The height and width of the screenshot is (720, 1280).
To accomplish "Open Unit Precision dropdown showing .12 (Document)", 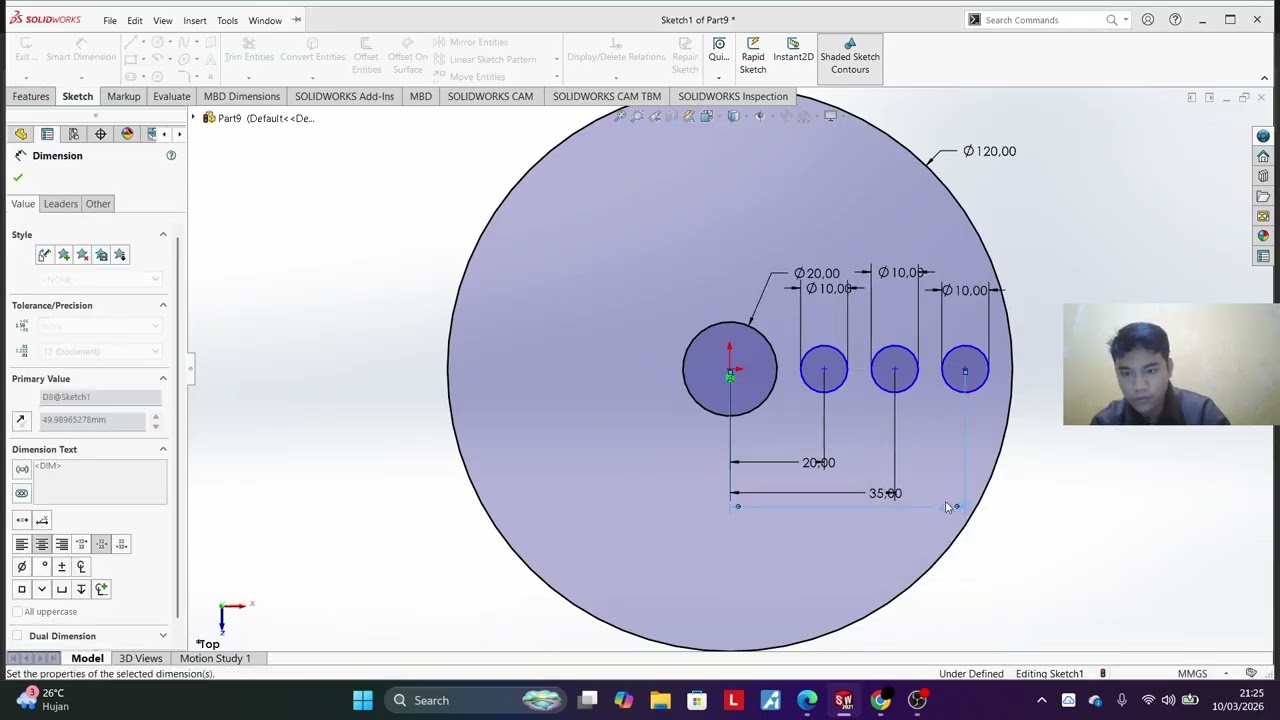I will pos(100,351).
